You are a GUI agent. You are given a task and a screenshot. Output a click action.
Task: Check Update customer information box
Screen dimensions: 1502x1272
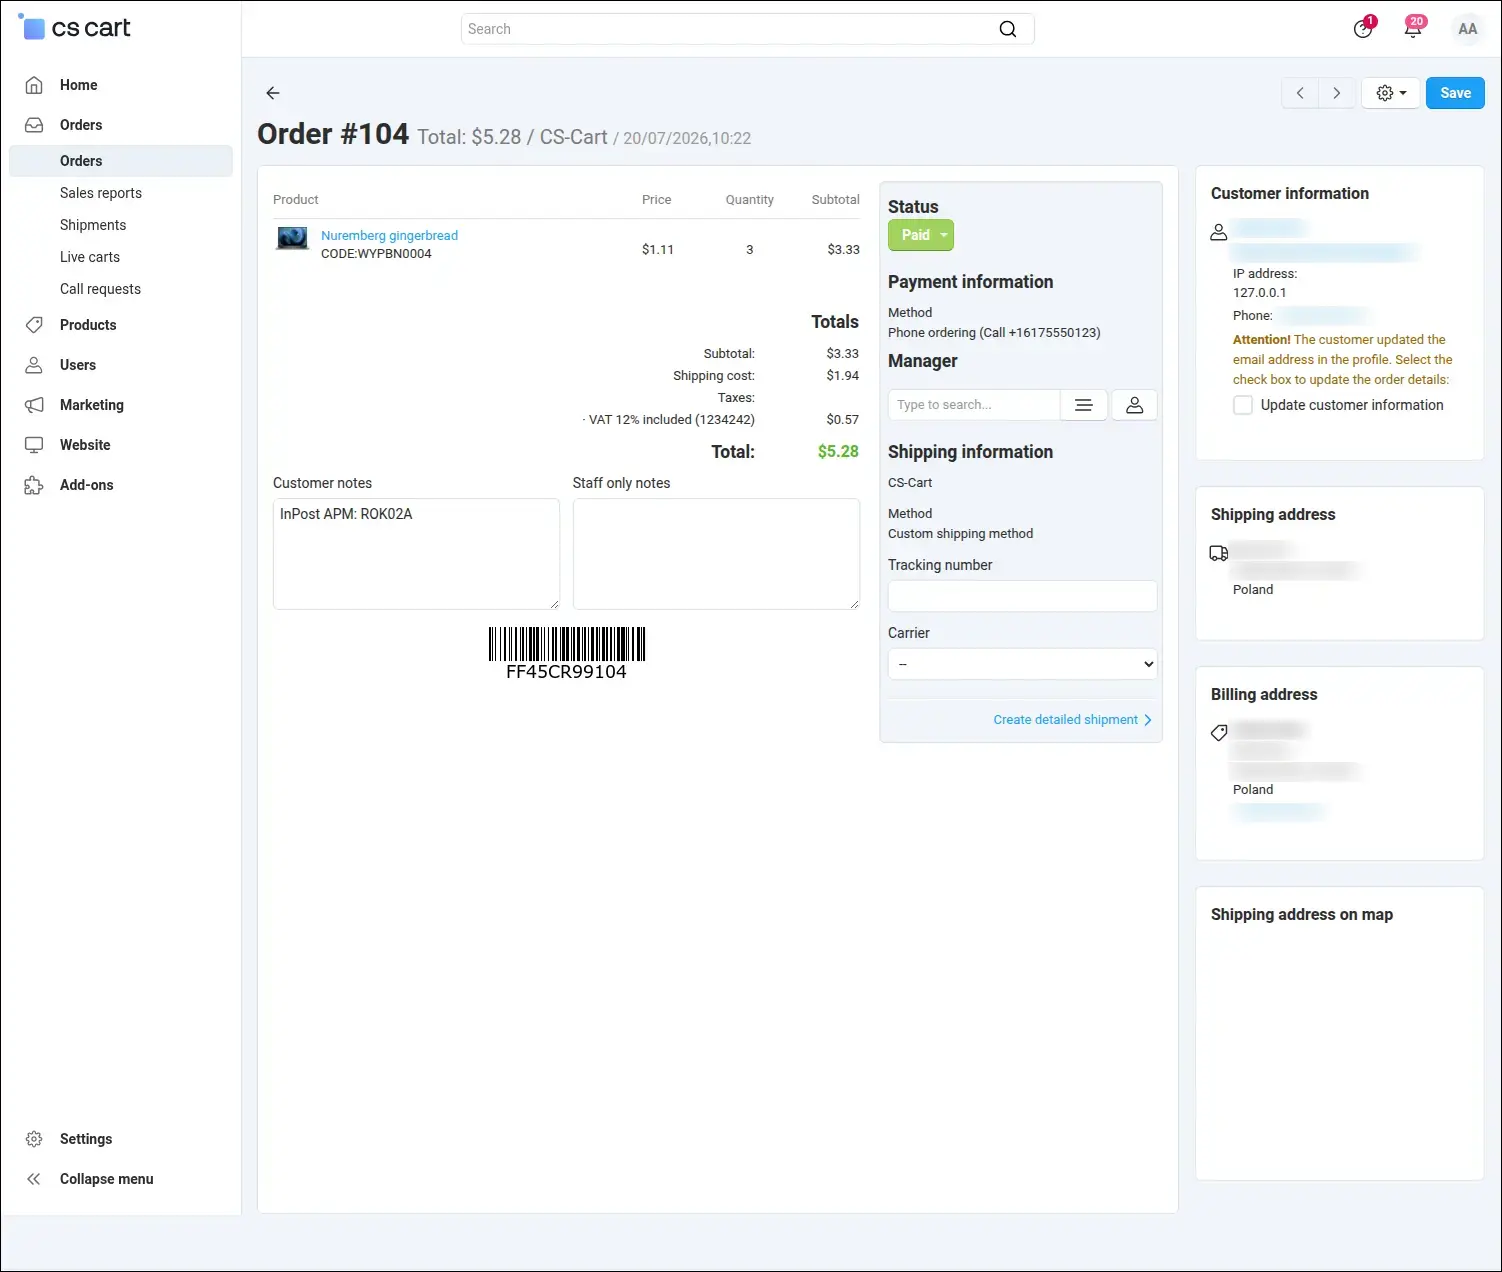pyautogui.click(x=1243, y=405)
